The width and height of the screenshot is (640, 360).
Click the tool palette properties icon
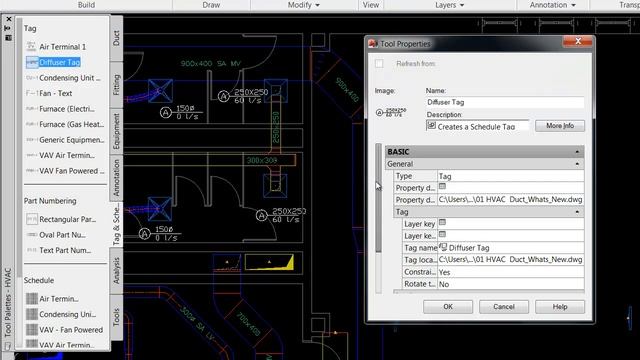pyautogui.click(x=8, y=38)
